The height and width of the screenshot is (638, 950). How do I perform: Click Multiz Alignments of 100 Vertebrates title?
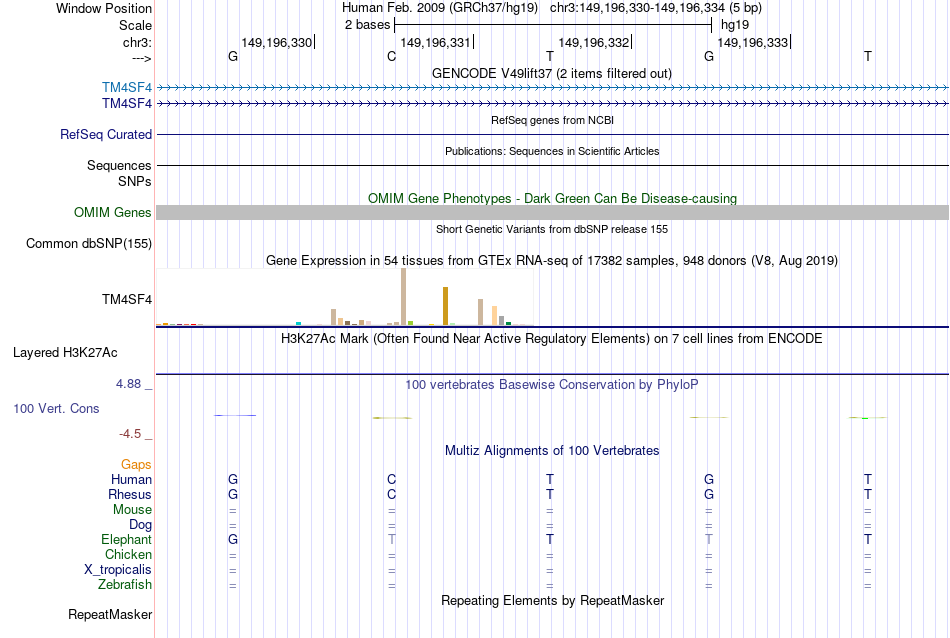click(552, 450)
